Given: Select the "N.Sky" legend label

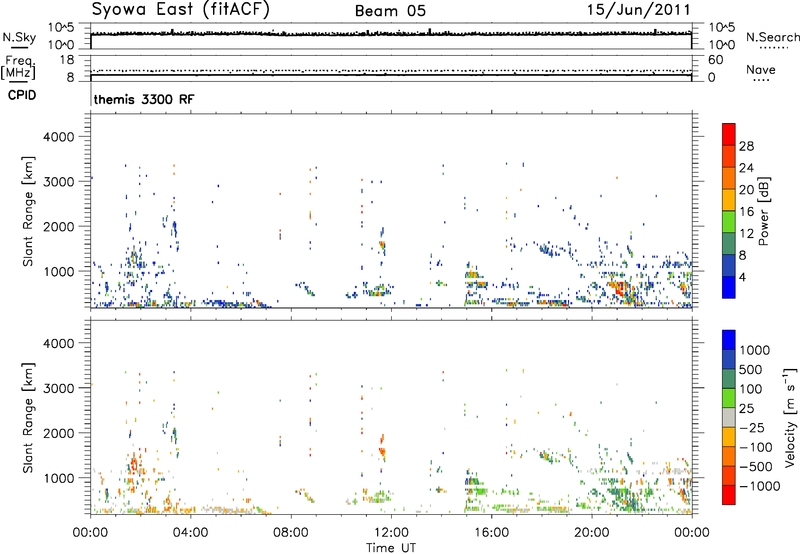Looking at the screenshot, I should tap(19, 37).
